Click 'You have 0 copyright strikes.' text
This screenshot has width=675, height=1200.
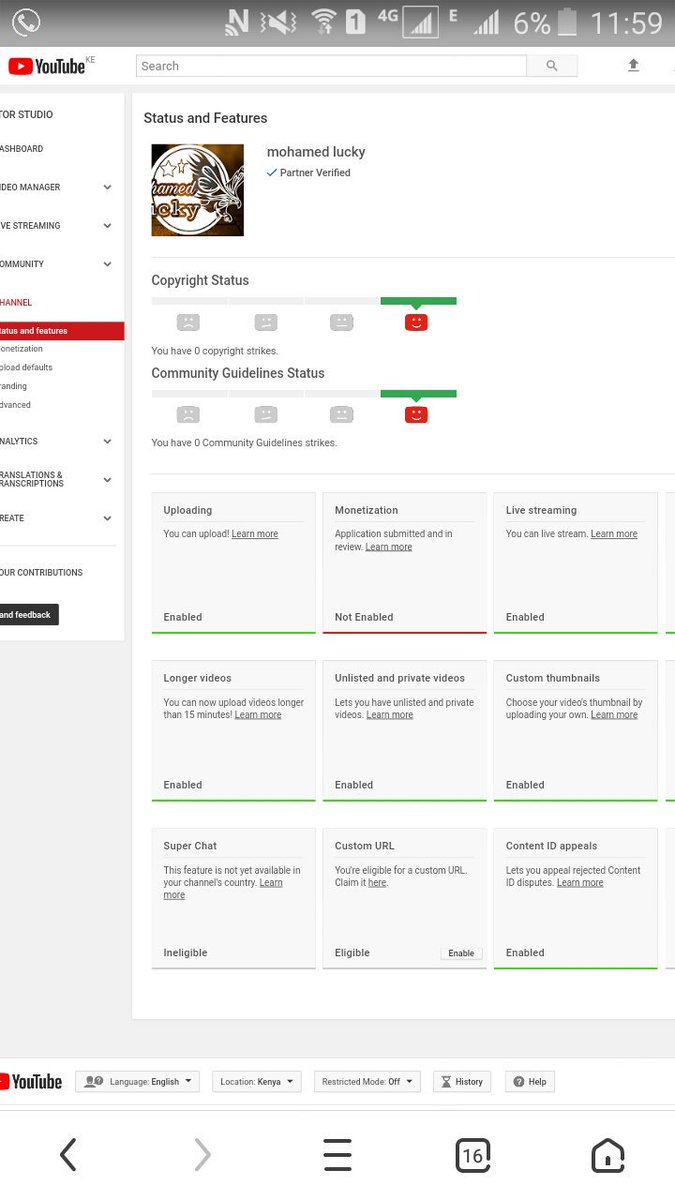pos(215,351)
